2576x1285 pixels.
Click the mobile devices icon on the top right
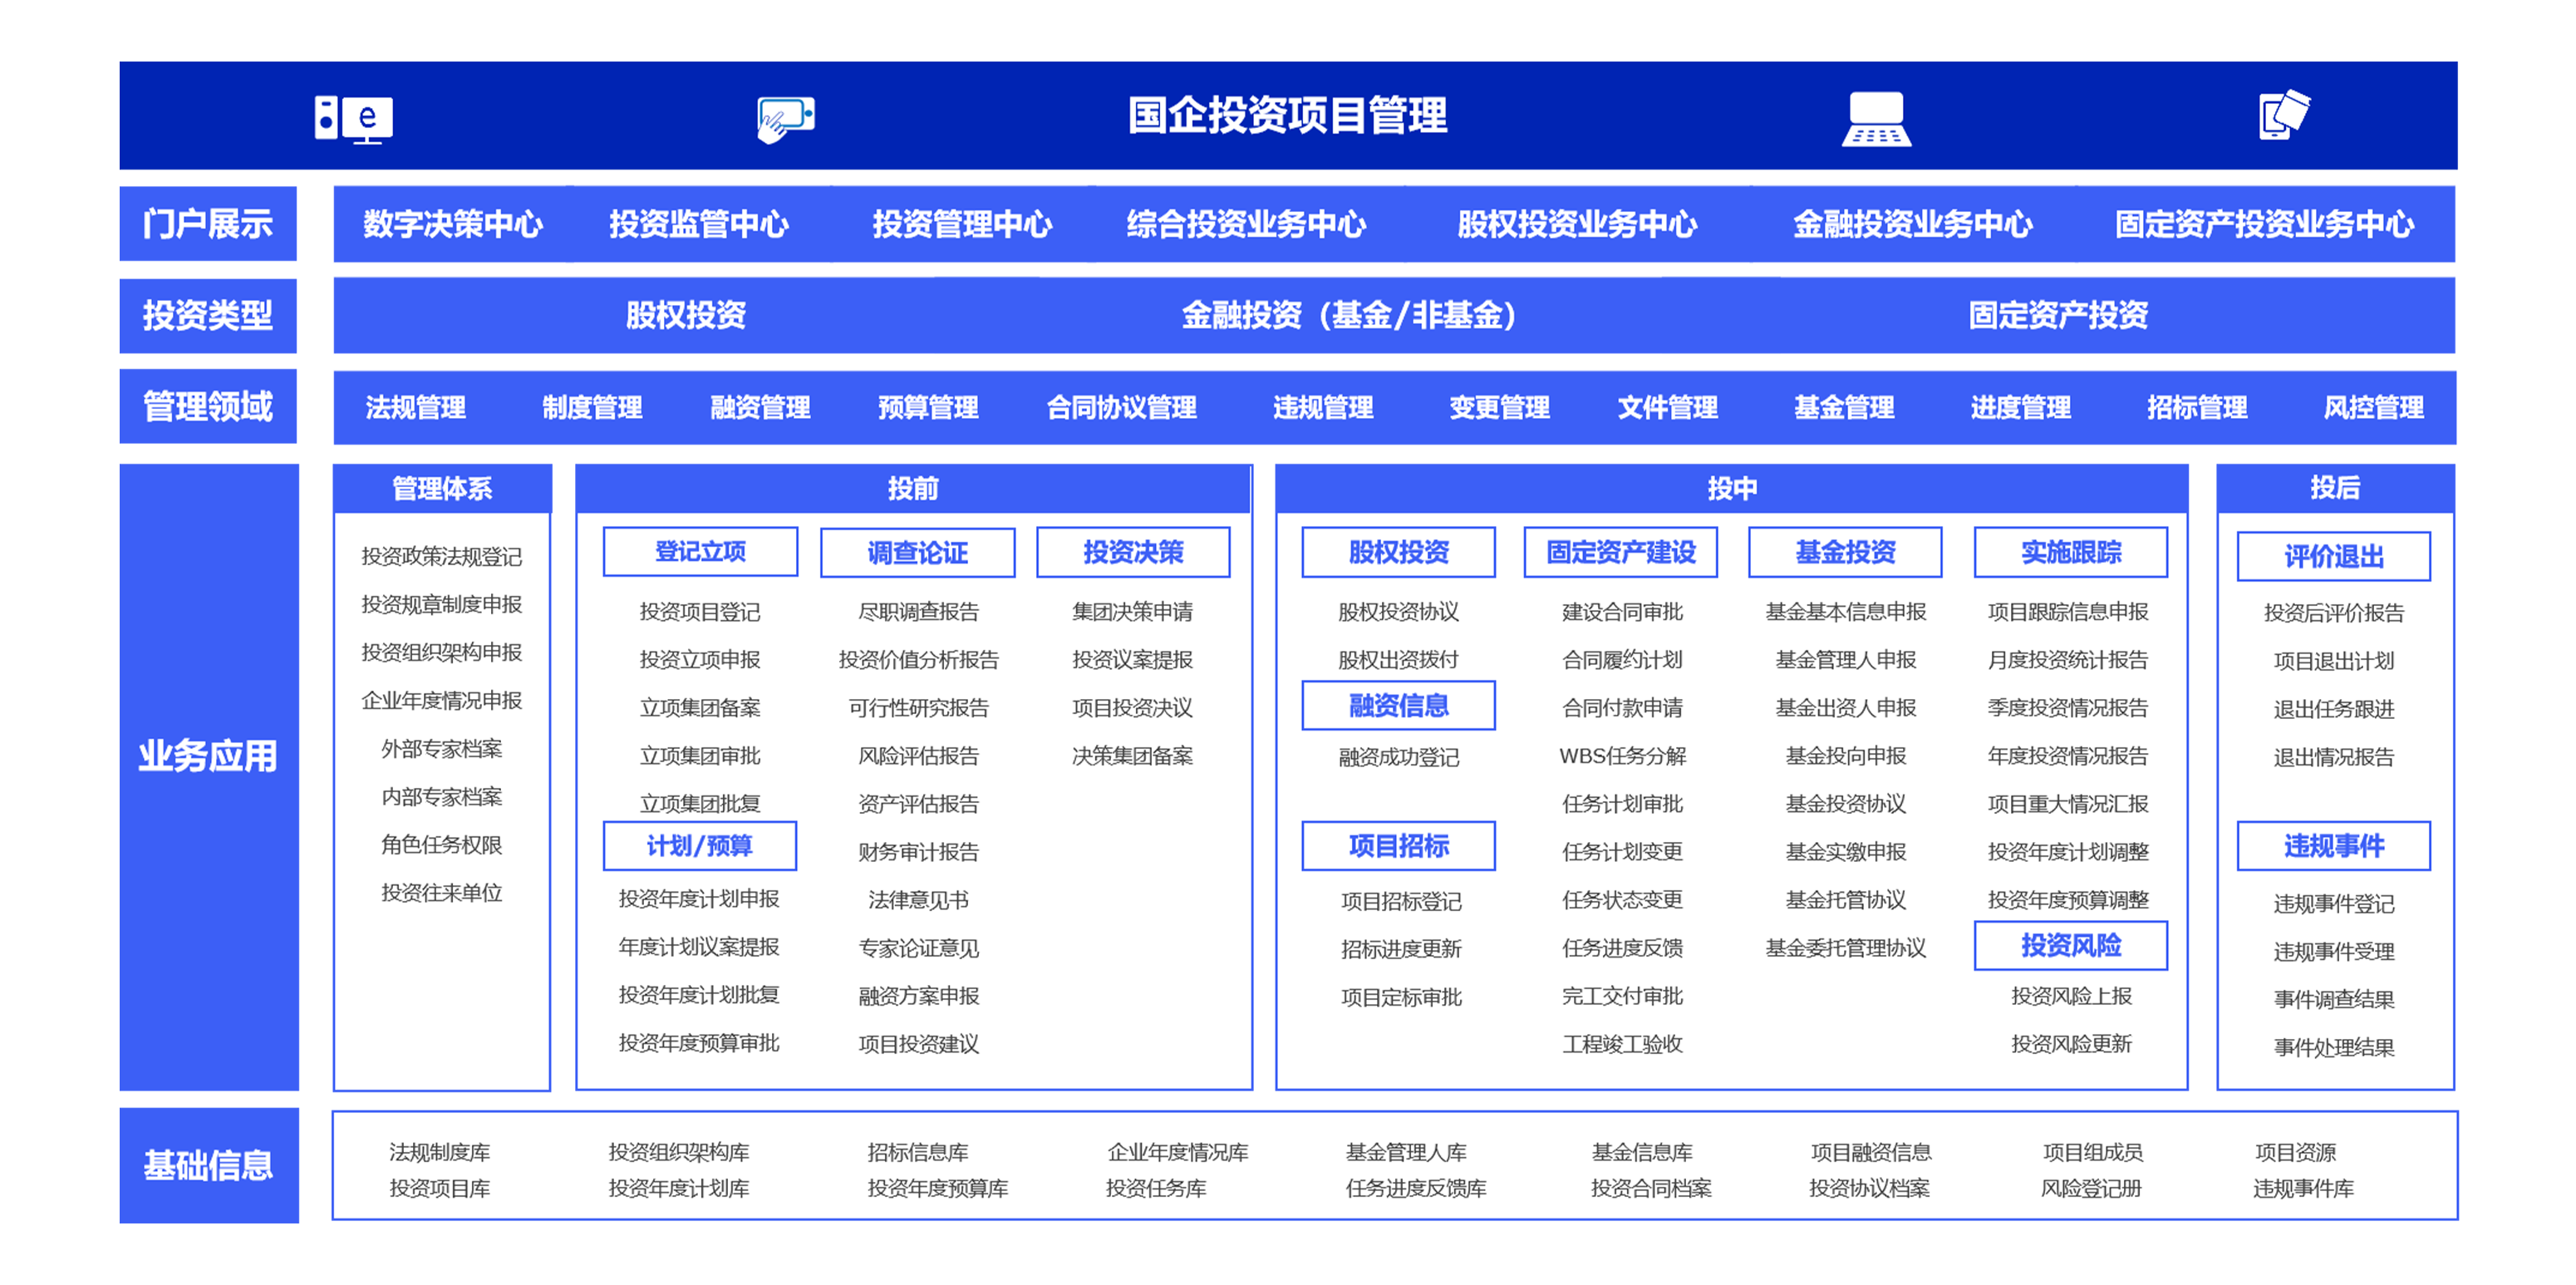tap(2285, 119)
